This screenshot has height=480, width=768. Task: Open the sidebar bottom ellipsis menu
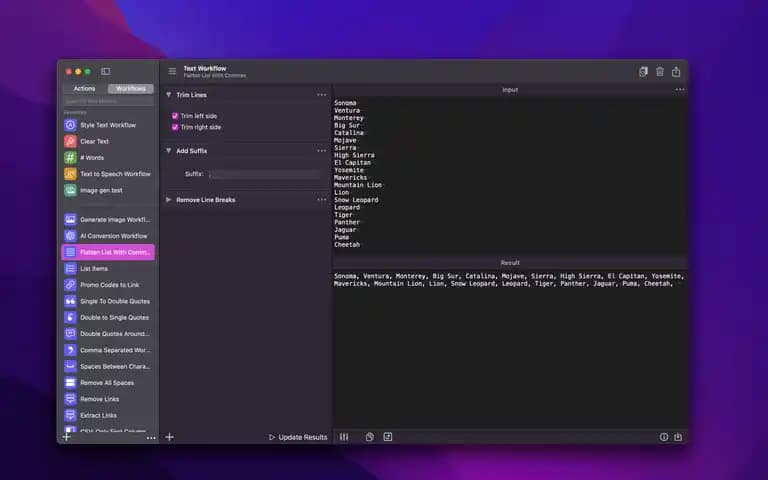point(151,438)
